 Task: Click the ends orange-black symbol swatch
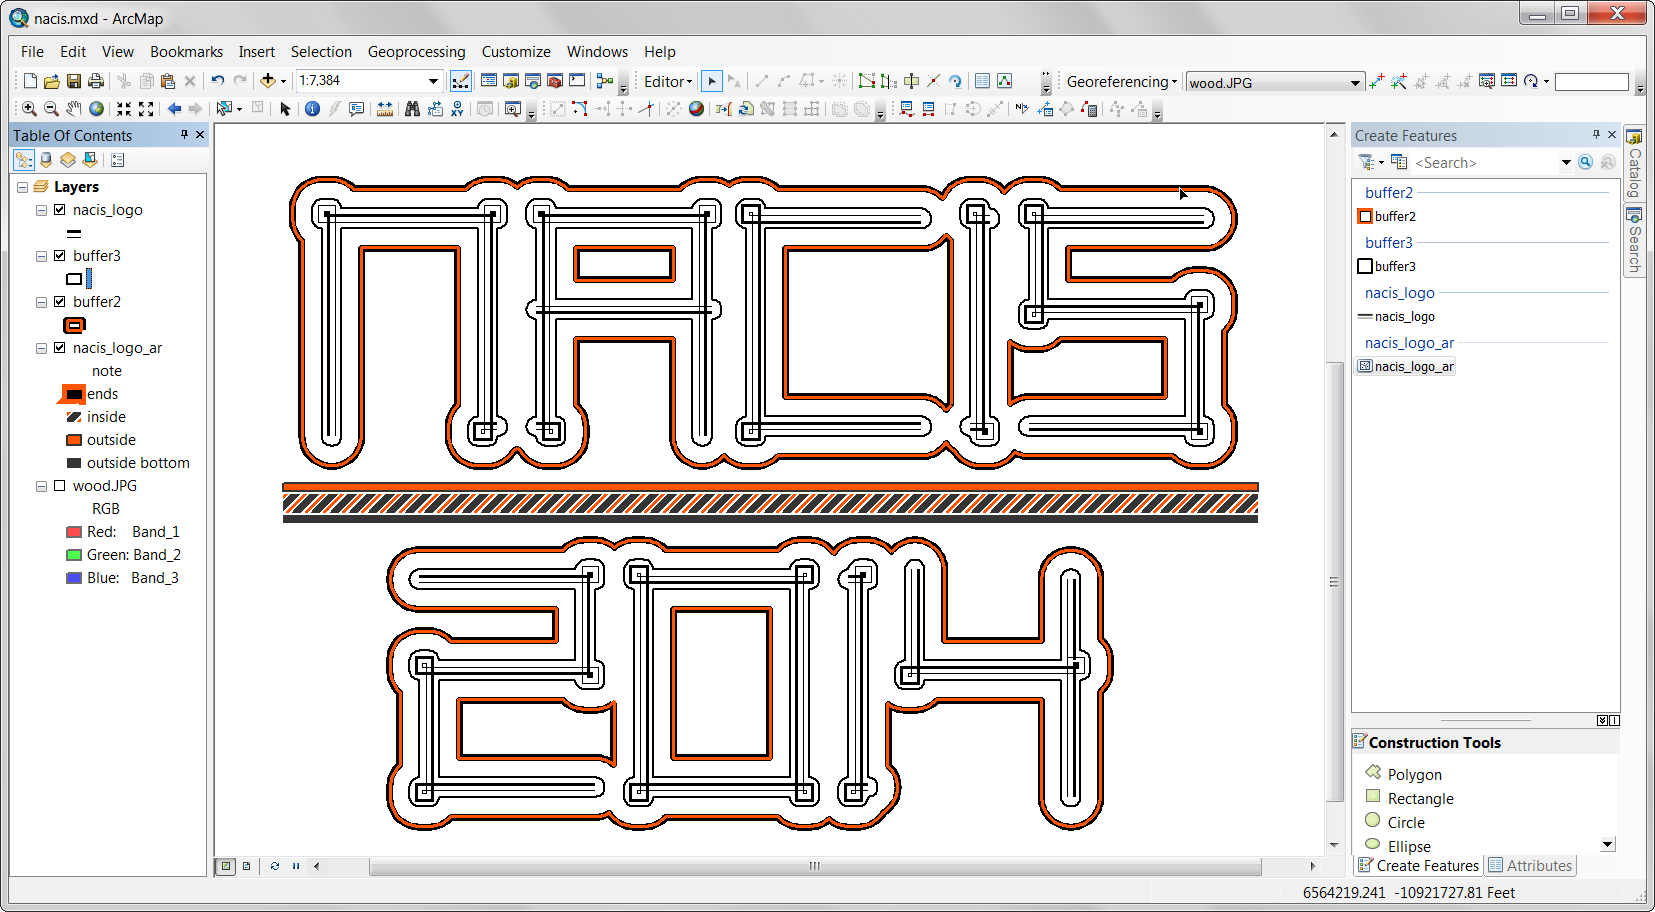tap(74, 394)
